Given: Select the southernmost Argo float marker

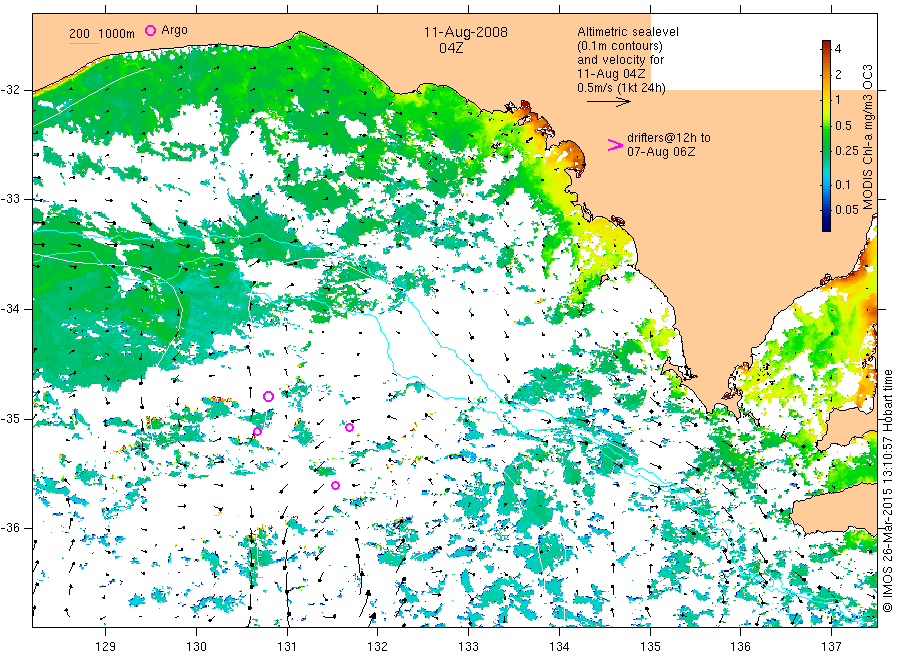Looking at the screenshot, I should point(335,486).
